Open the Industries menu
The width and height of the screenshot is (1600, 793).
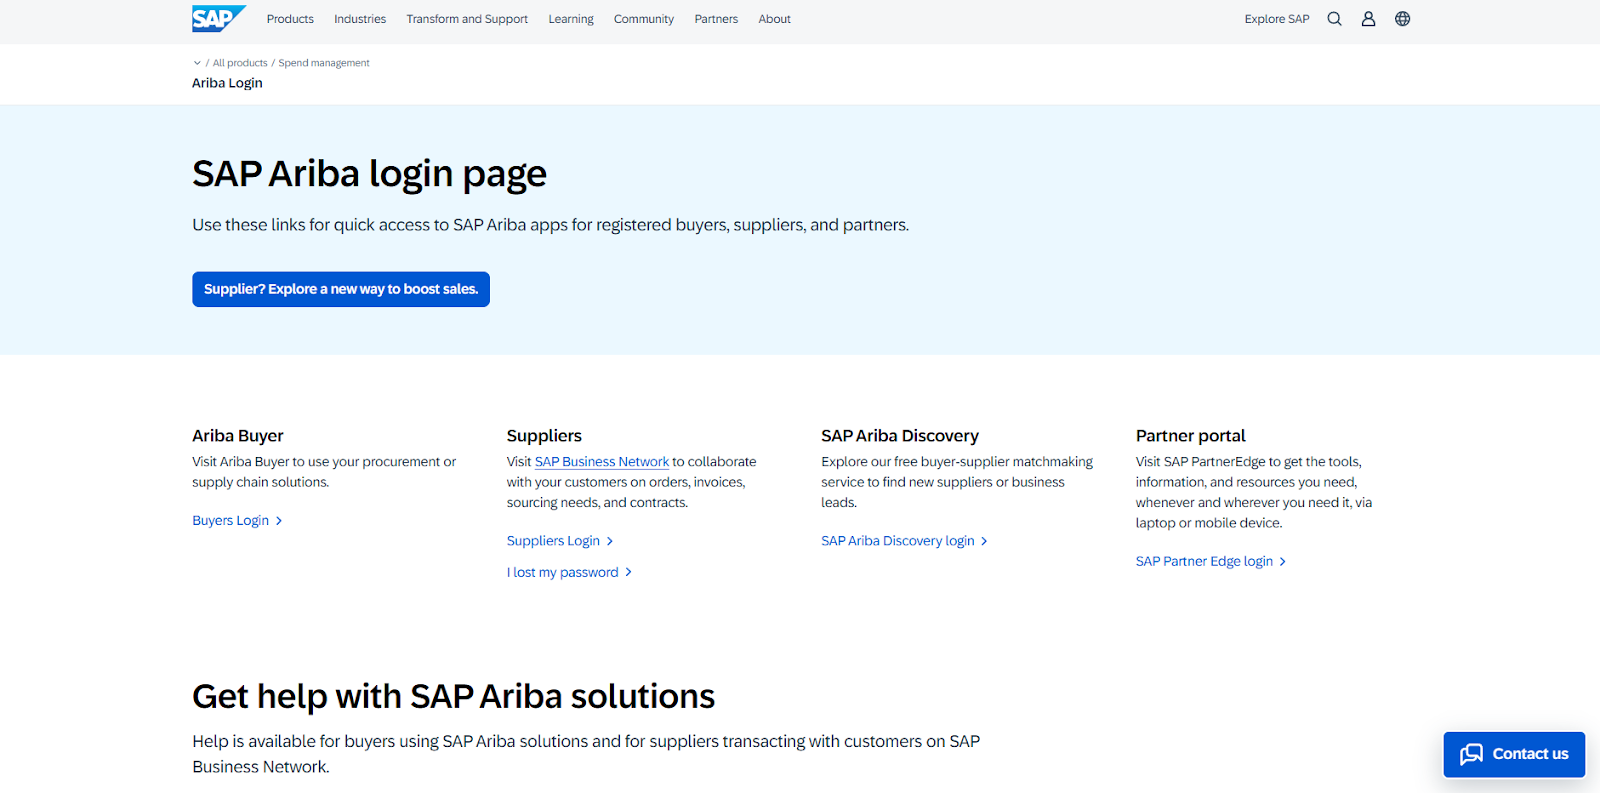tap(360, 19)
